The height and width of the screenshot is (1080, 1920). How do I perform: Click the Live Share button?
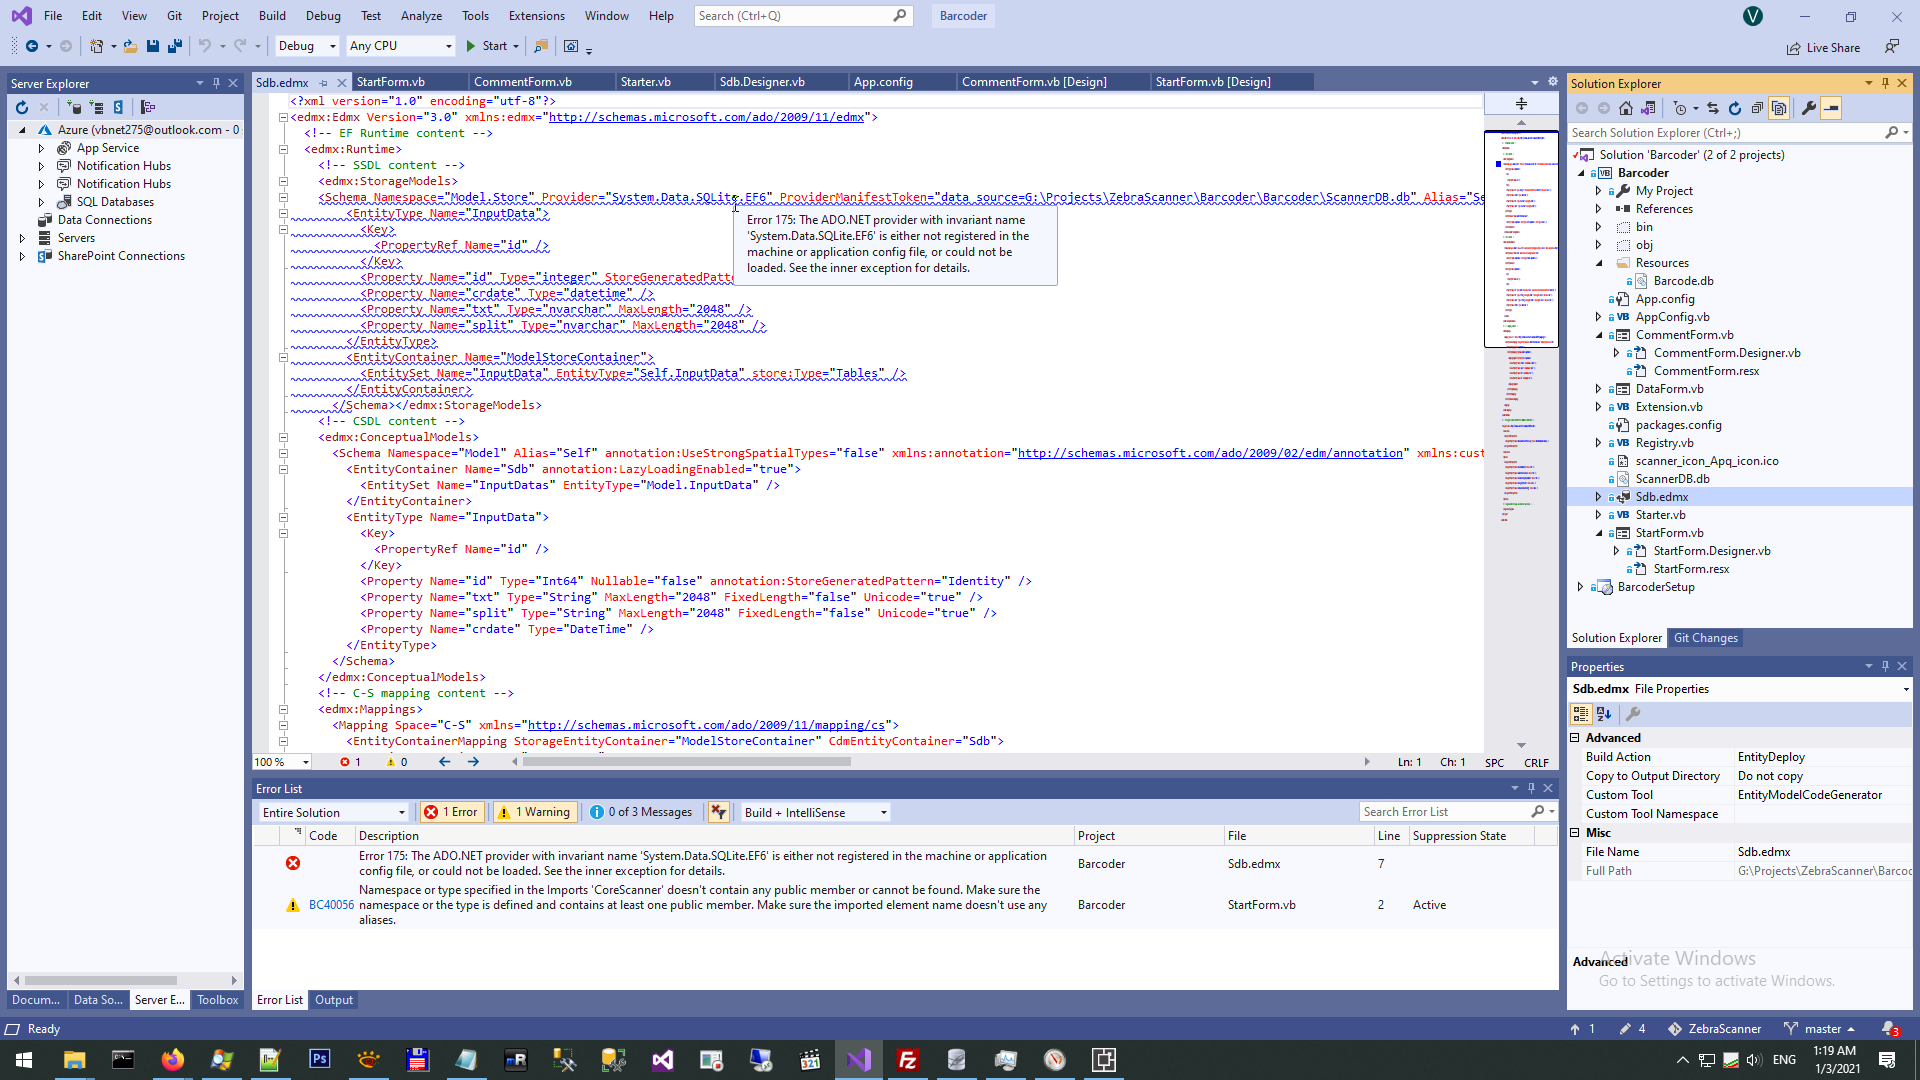click(1824, 48)
